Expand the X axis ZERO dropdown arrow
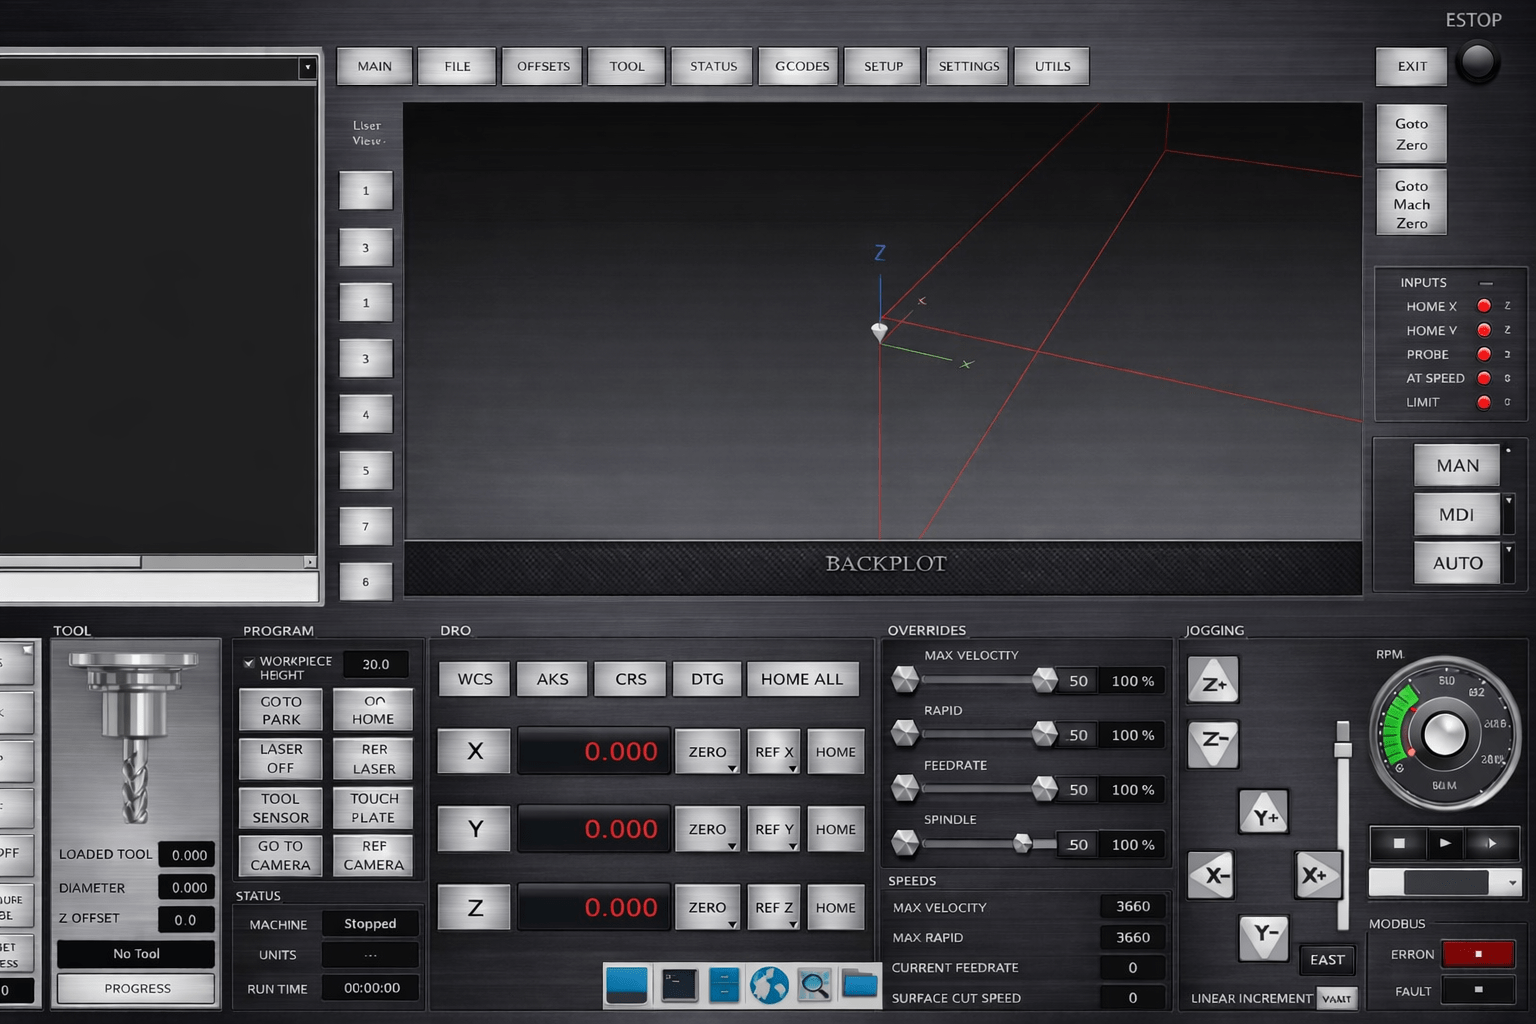The image size is (1536, 1024). (732, 768)
